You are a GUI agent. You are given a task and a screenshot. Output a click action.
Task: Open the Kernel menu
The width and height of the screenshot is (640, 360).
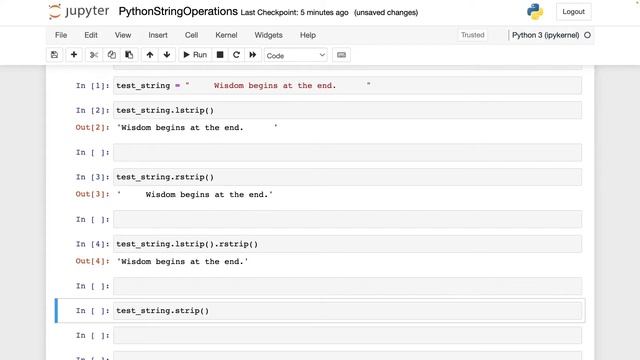pyautogui.click(x=226, y=35)
